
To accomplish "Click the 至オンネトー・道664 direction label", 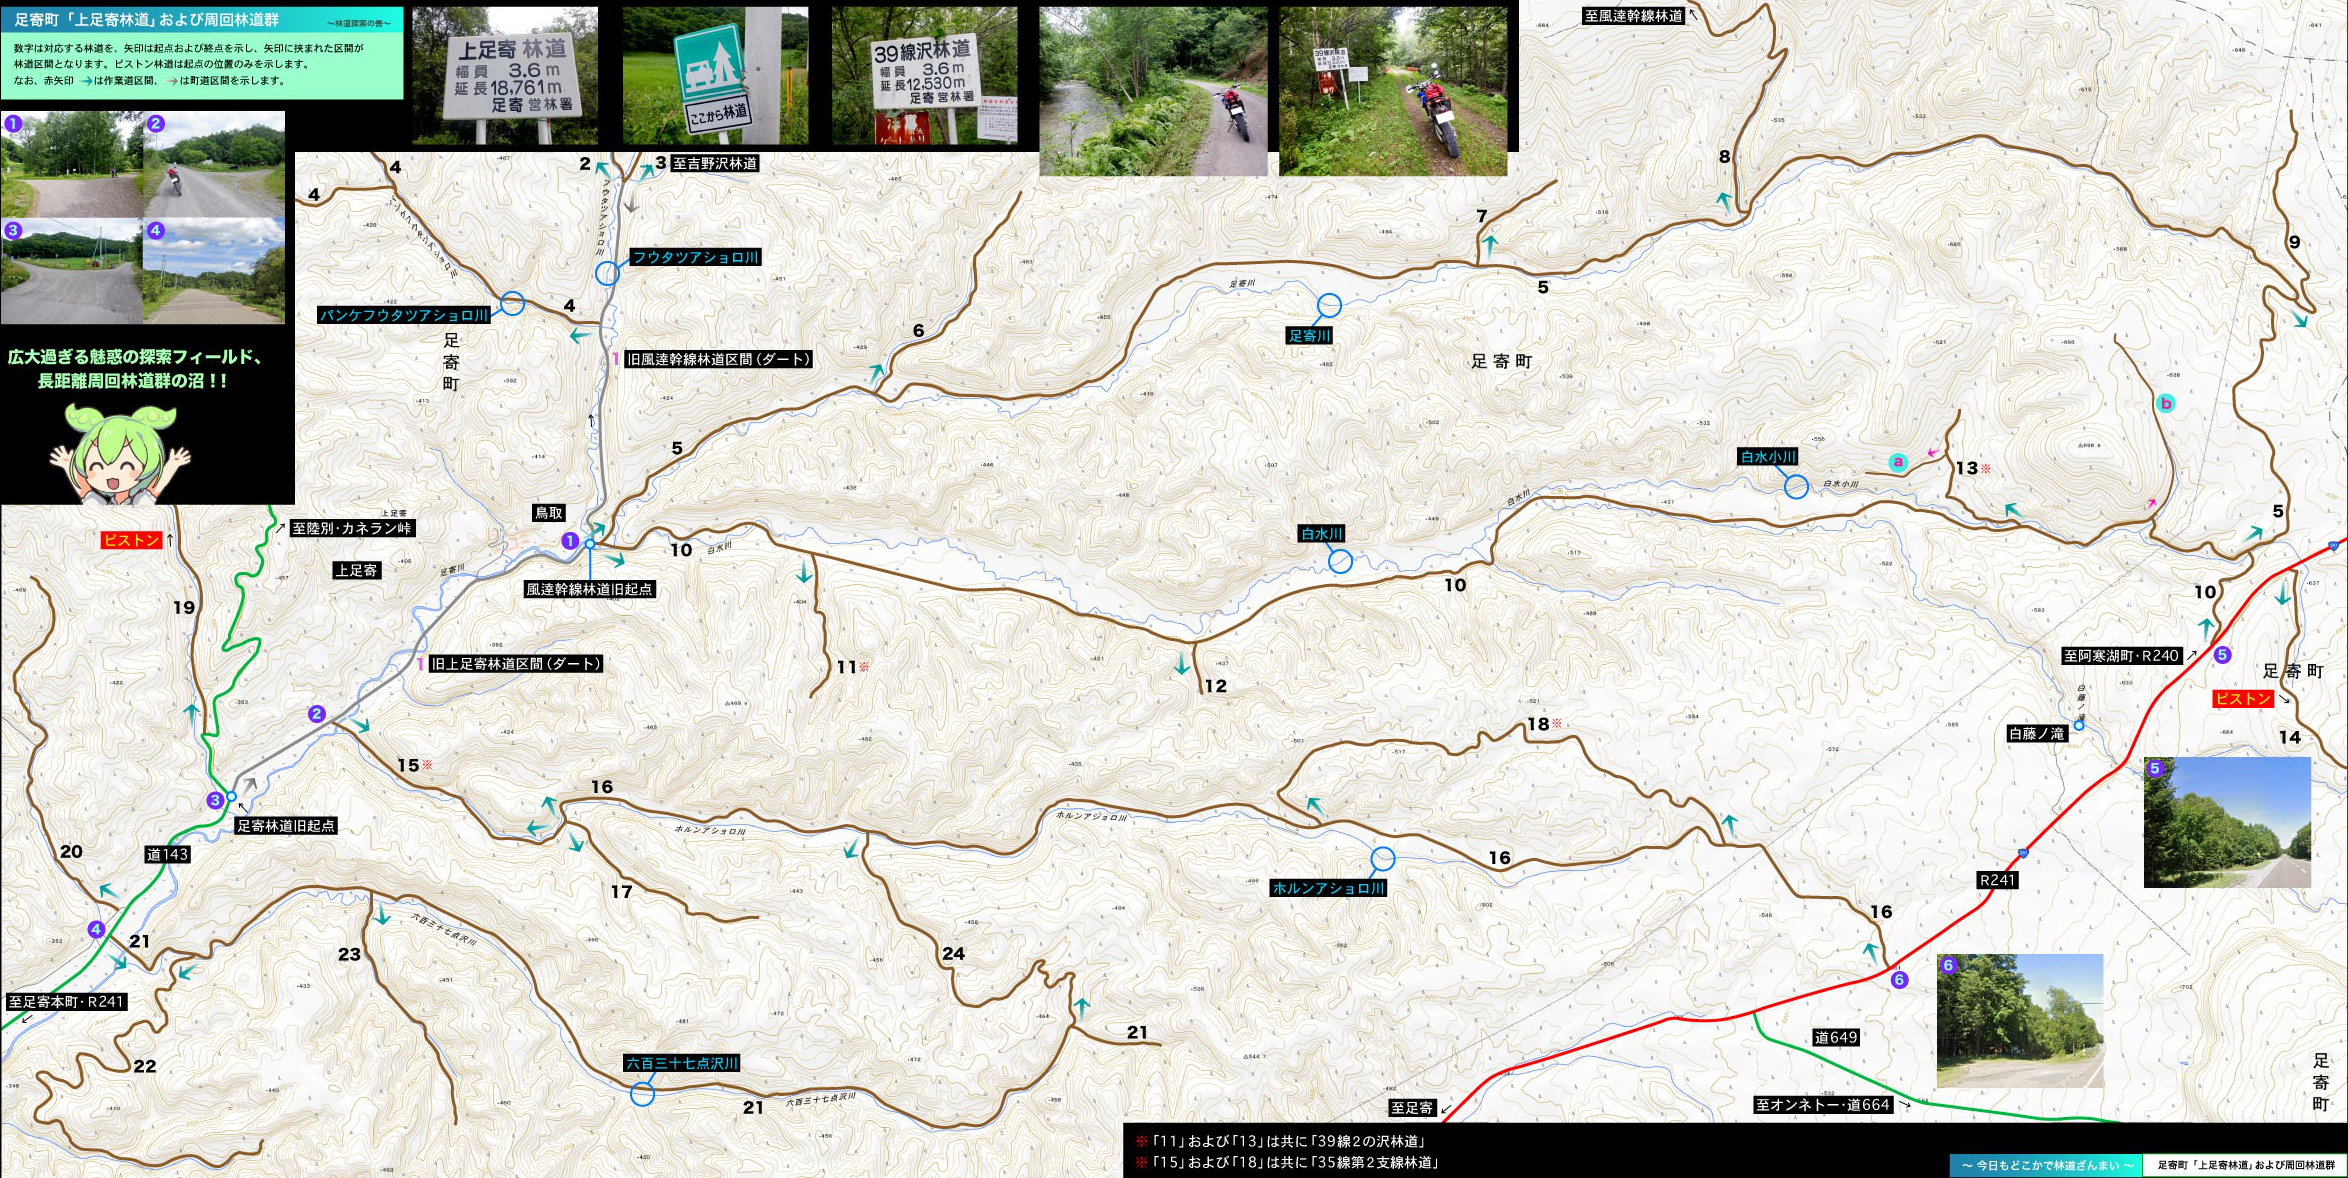I will [1823, 1105].
